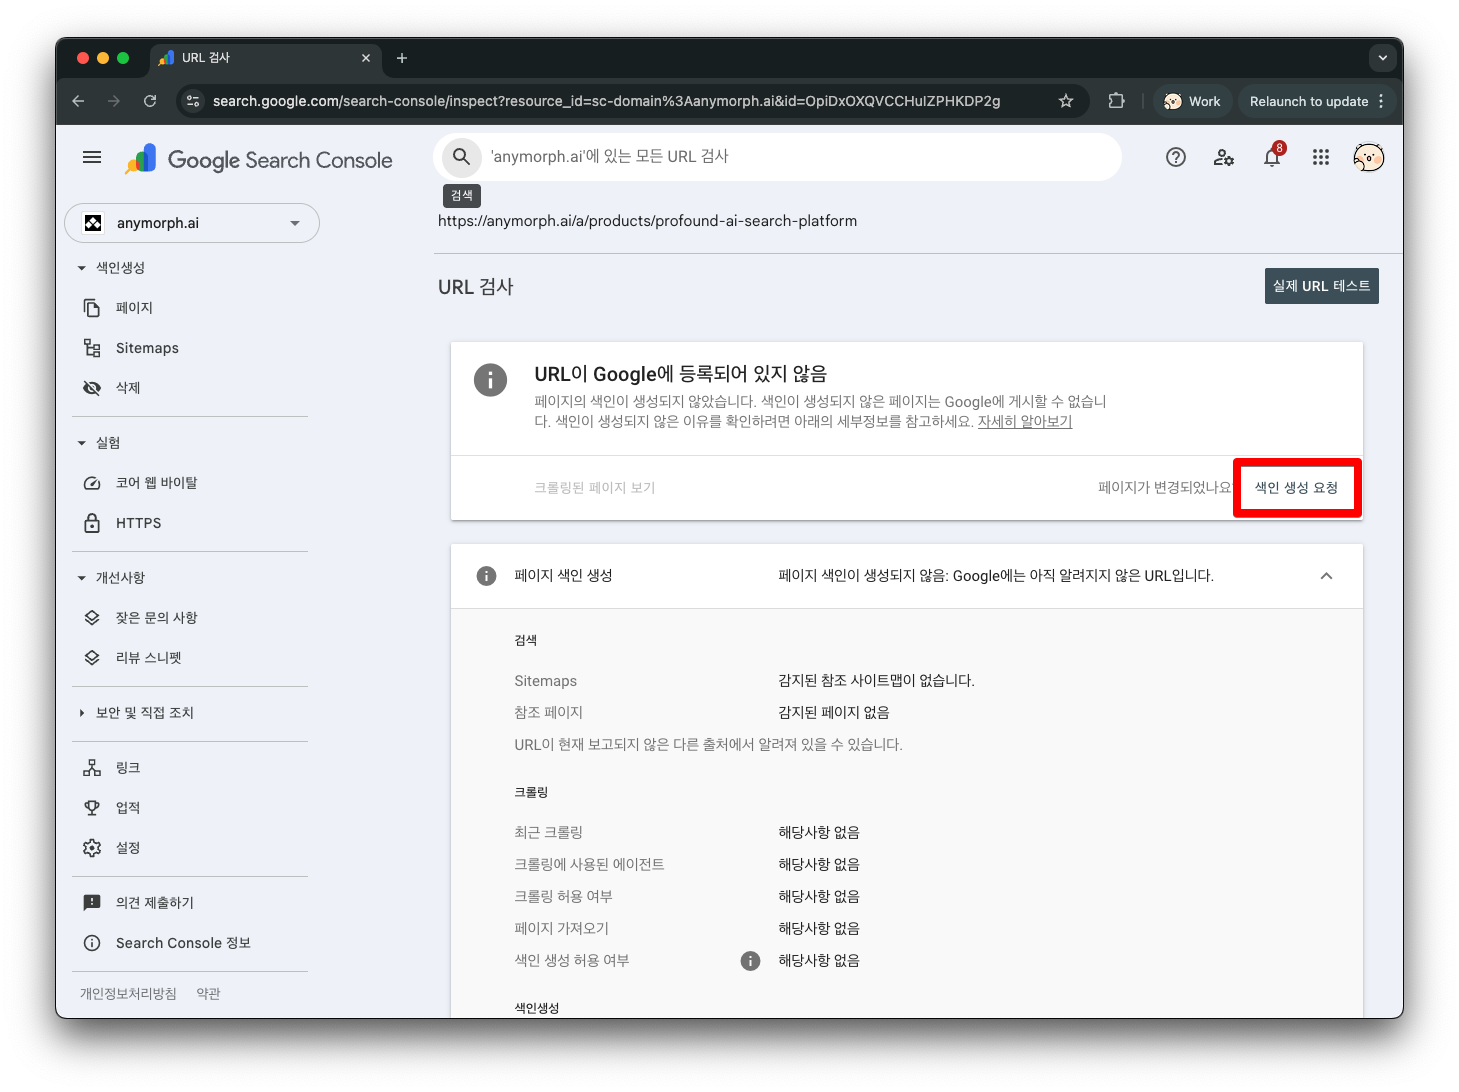This screenshot has width=1459, height=1092.
Task: Open the Search Console help menu
Action: [x=1175, y=157]
